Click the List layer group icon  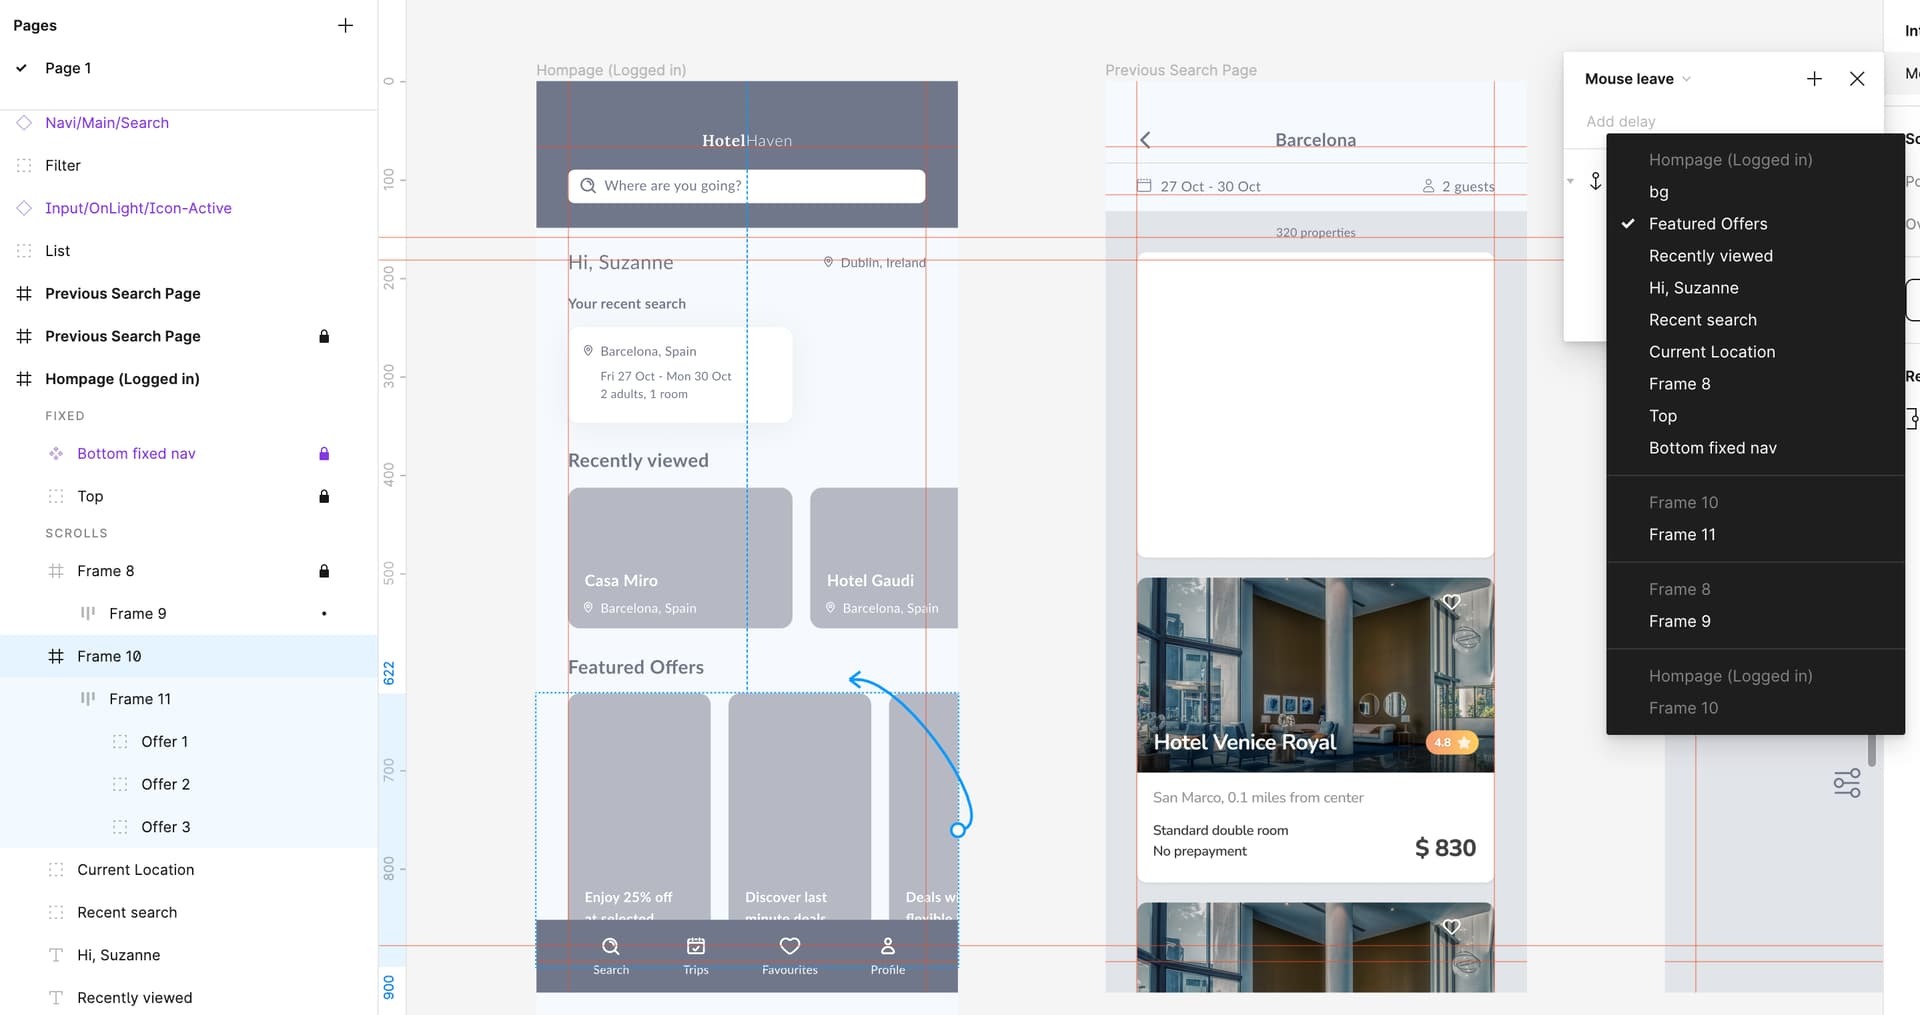click(x=24, y=251)
